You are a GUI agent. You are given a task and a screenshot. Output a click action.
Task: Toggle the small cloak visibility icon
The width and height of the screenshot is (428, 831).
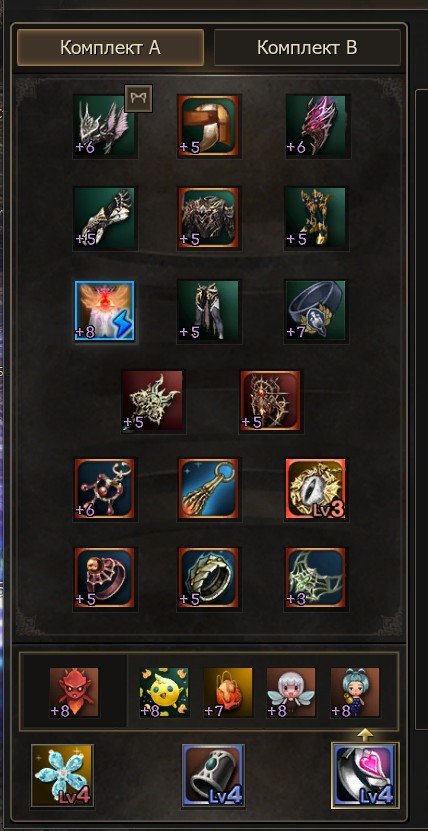click(139, 98)
